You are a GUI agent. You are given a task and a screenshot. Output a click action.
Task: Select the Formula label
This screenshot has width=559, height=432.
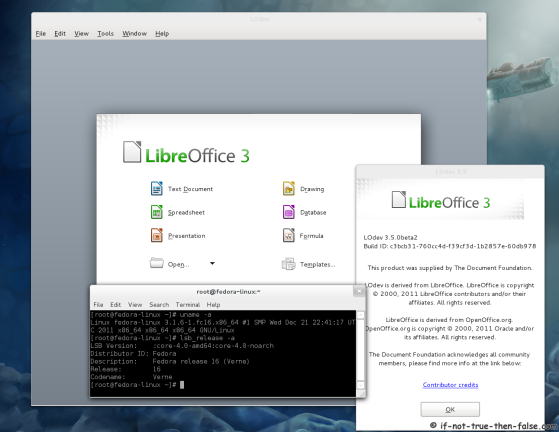coord(311,236)
